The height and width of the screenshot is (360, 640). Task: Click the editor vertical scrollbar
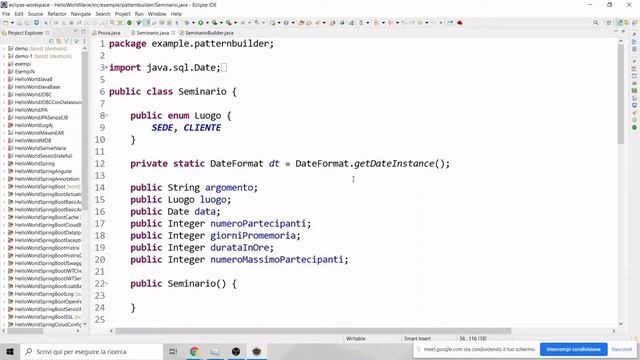point(621,94)
